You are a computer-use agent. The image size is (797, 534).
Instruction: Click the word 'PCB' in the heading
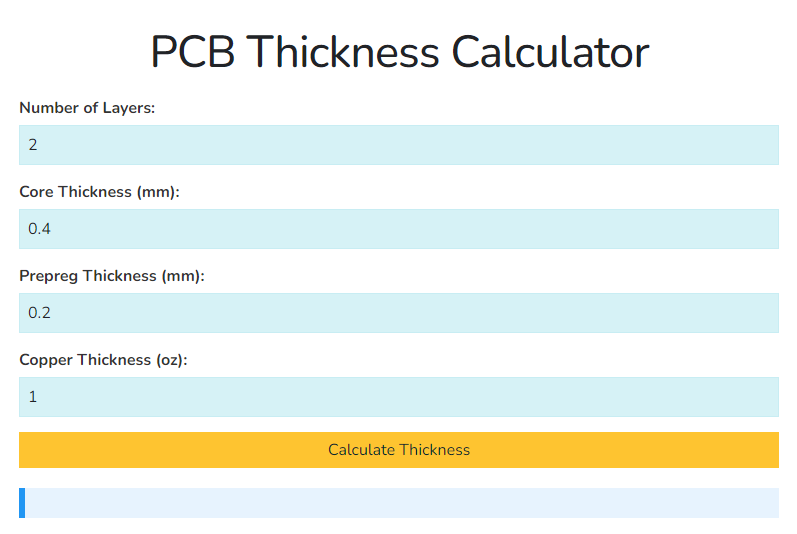point(193,52)
